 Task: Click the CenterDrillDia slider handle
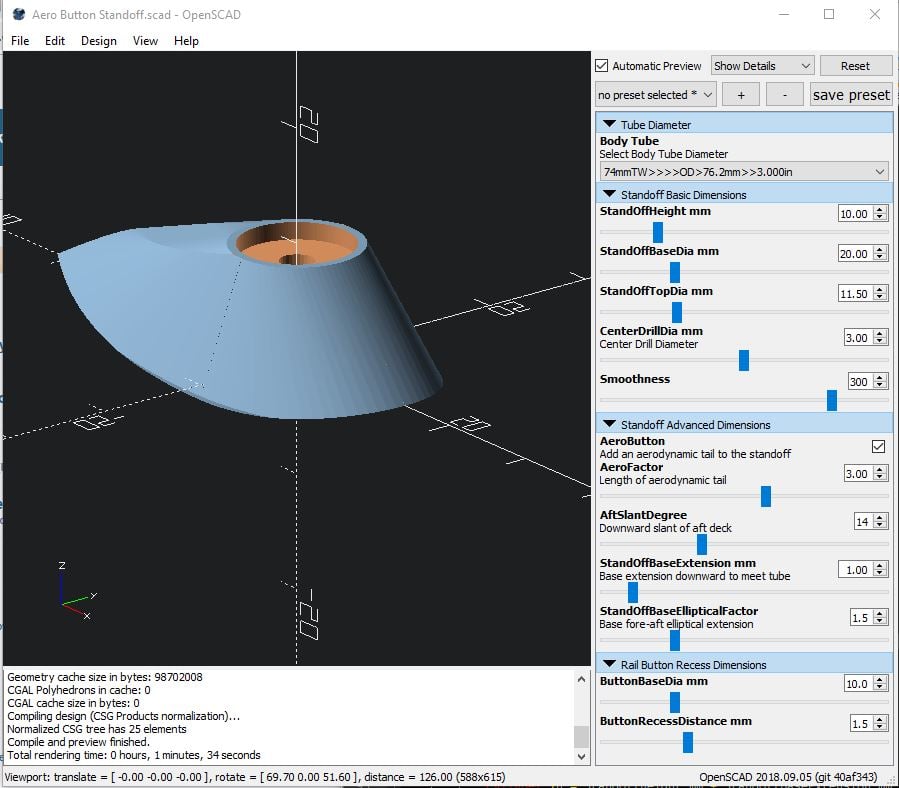pyautogui.click(x=744, y=360)
